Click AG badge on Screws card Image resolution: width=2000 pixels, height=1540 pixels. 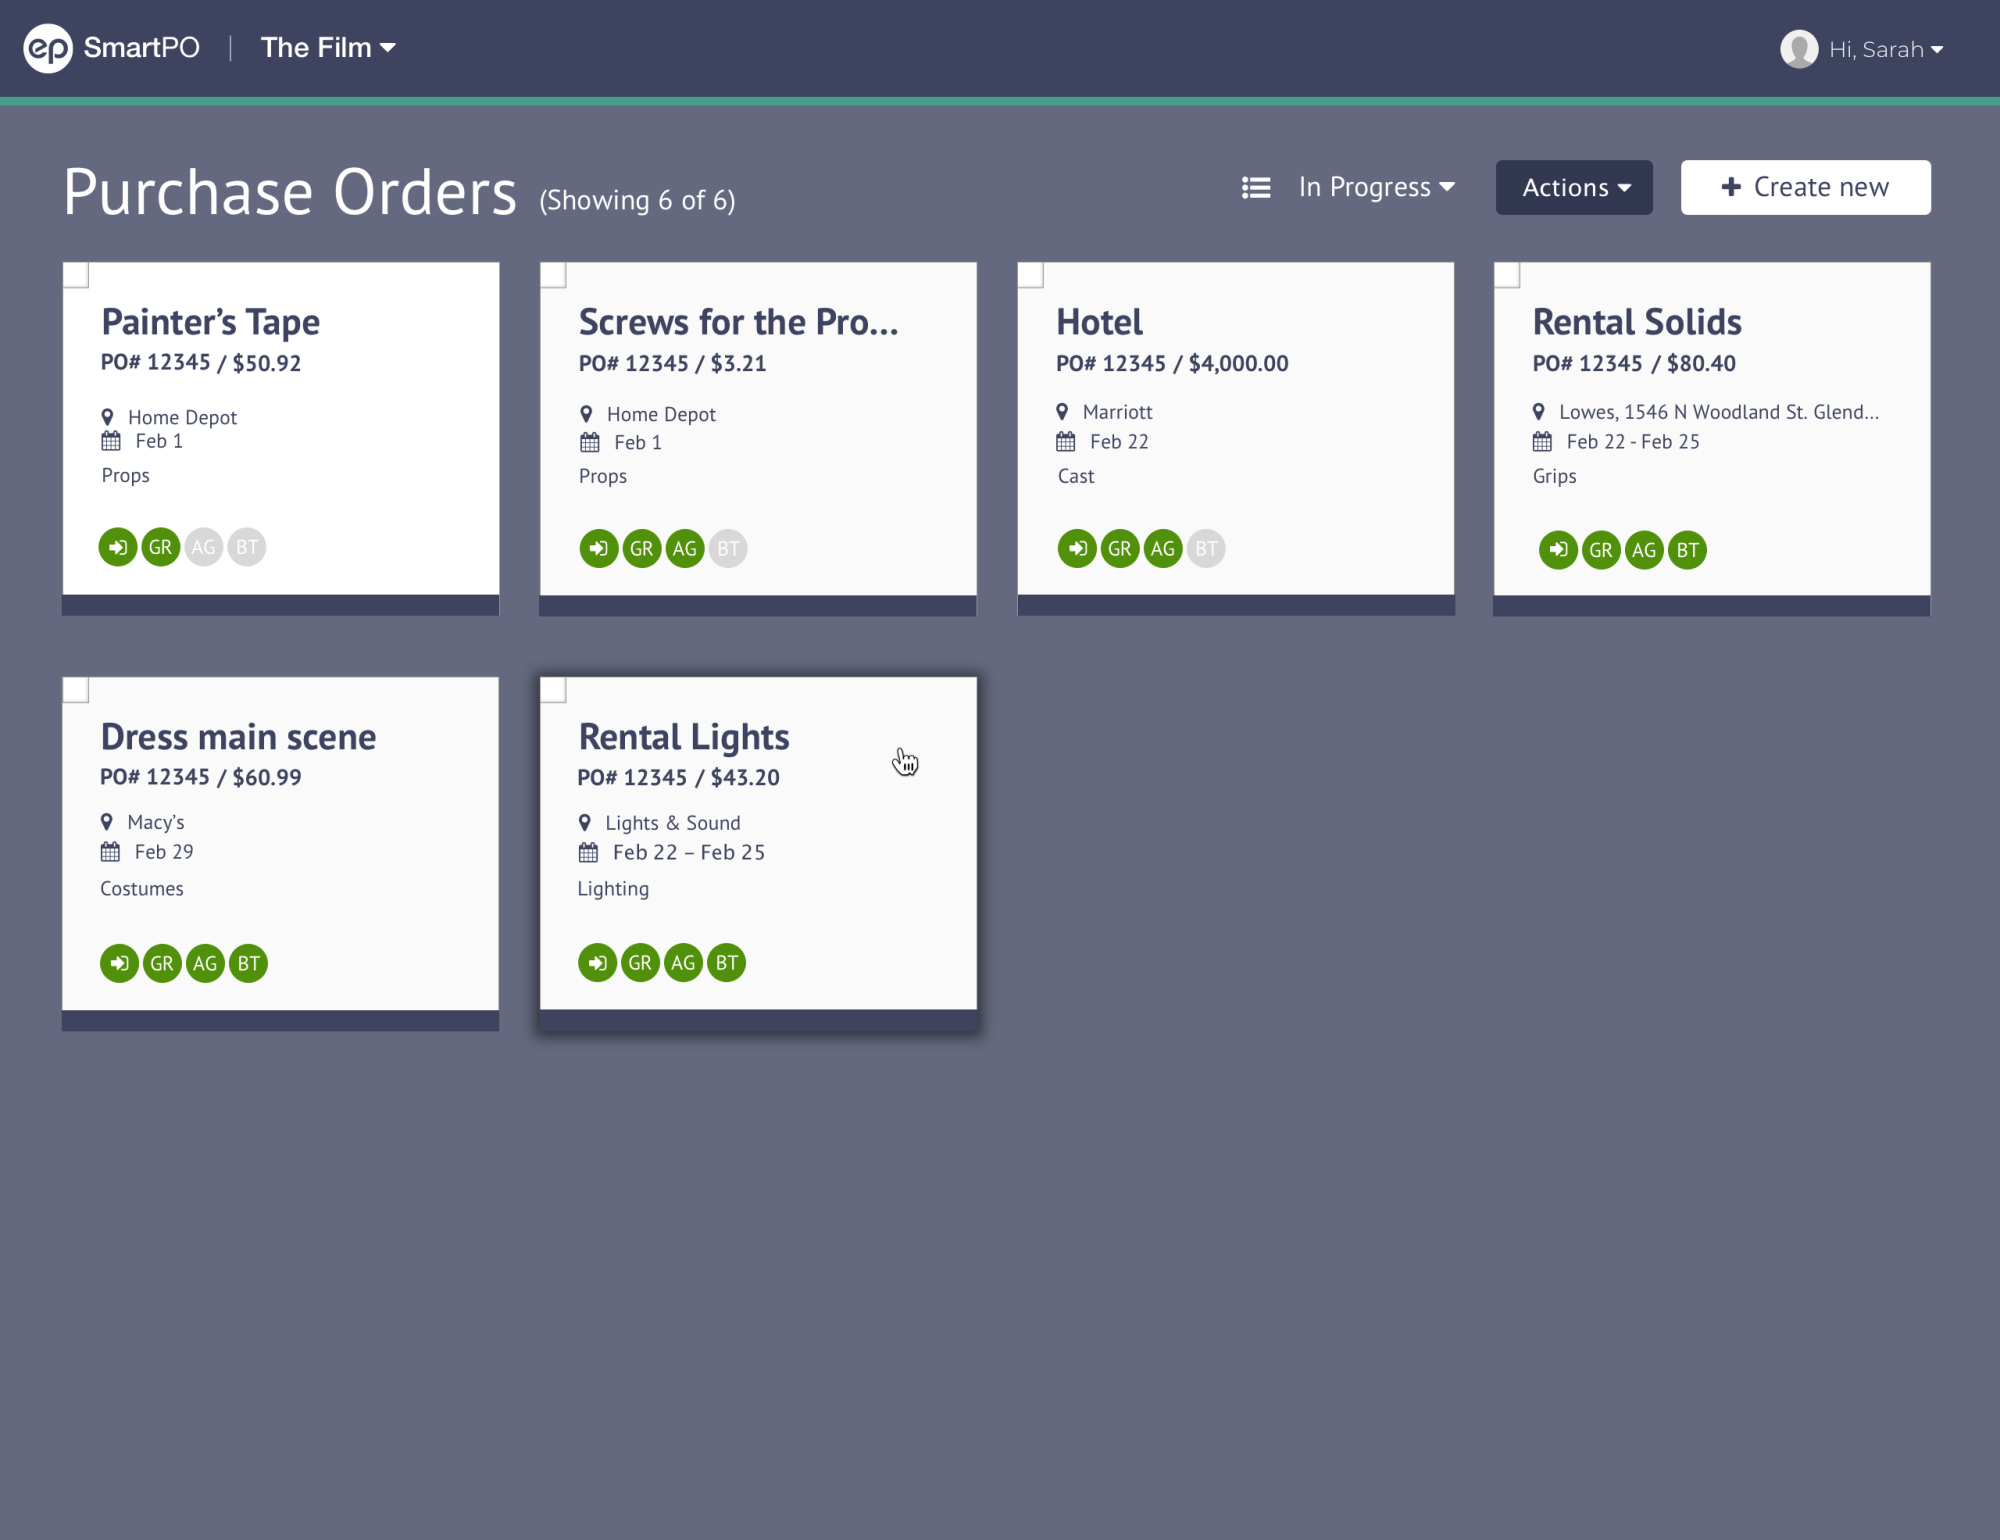tap(685, 548)
